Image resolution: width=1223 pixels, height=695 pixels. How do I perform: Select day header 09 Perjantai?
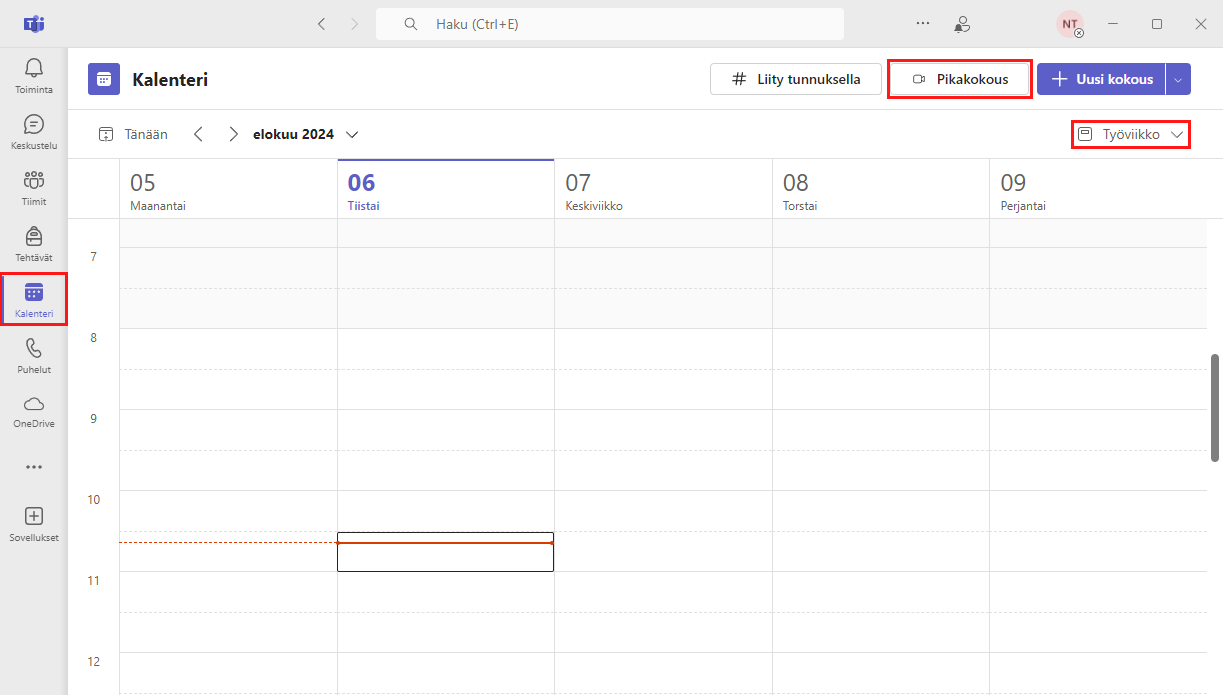[x=1098, y=189]
